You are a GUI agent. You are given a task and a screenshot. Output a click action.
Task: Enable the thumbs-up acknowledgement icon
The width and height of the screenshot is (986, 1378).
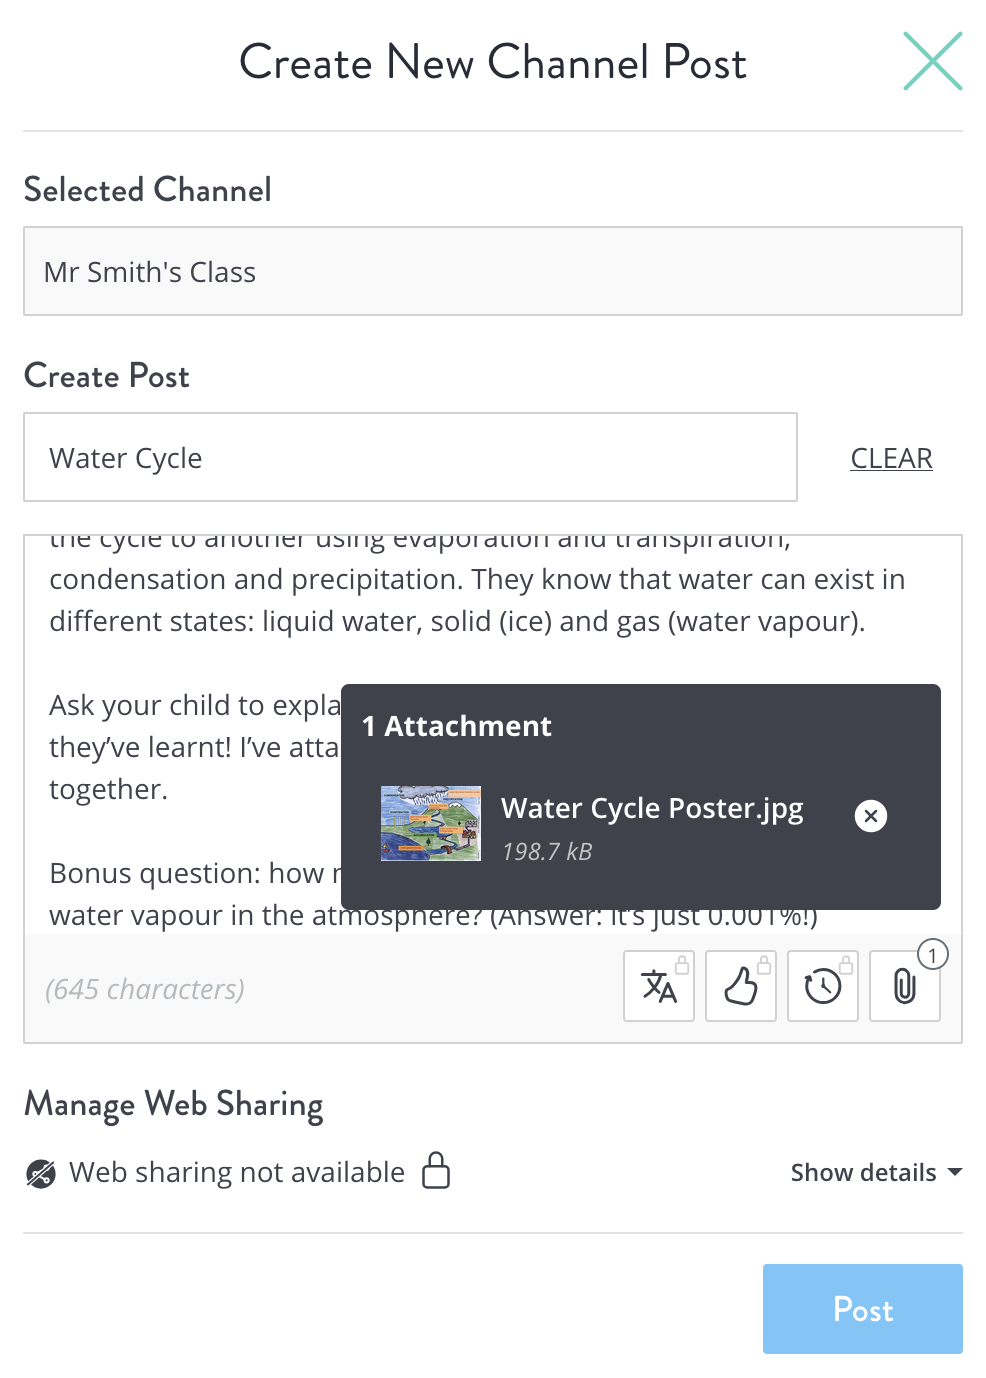point(741,986)
